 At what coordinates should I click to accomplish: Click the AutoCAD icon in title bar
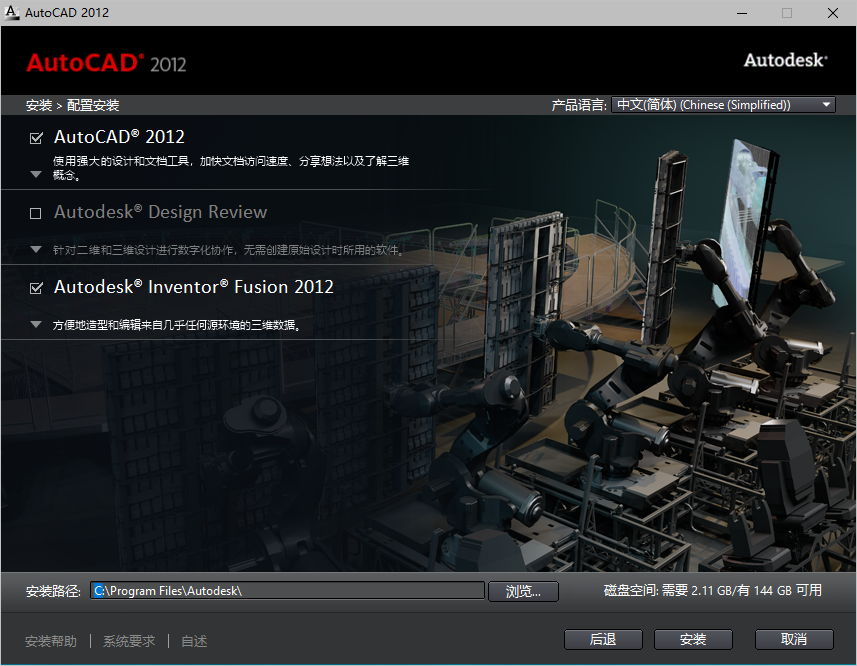point(12,12)
